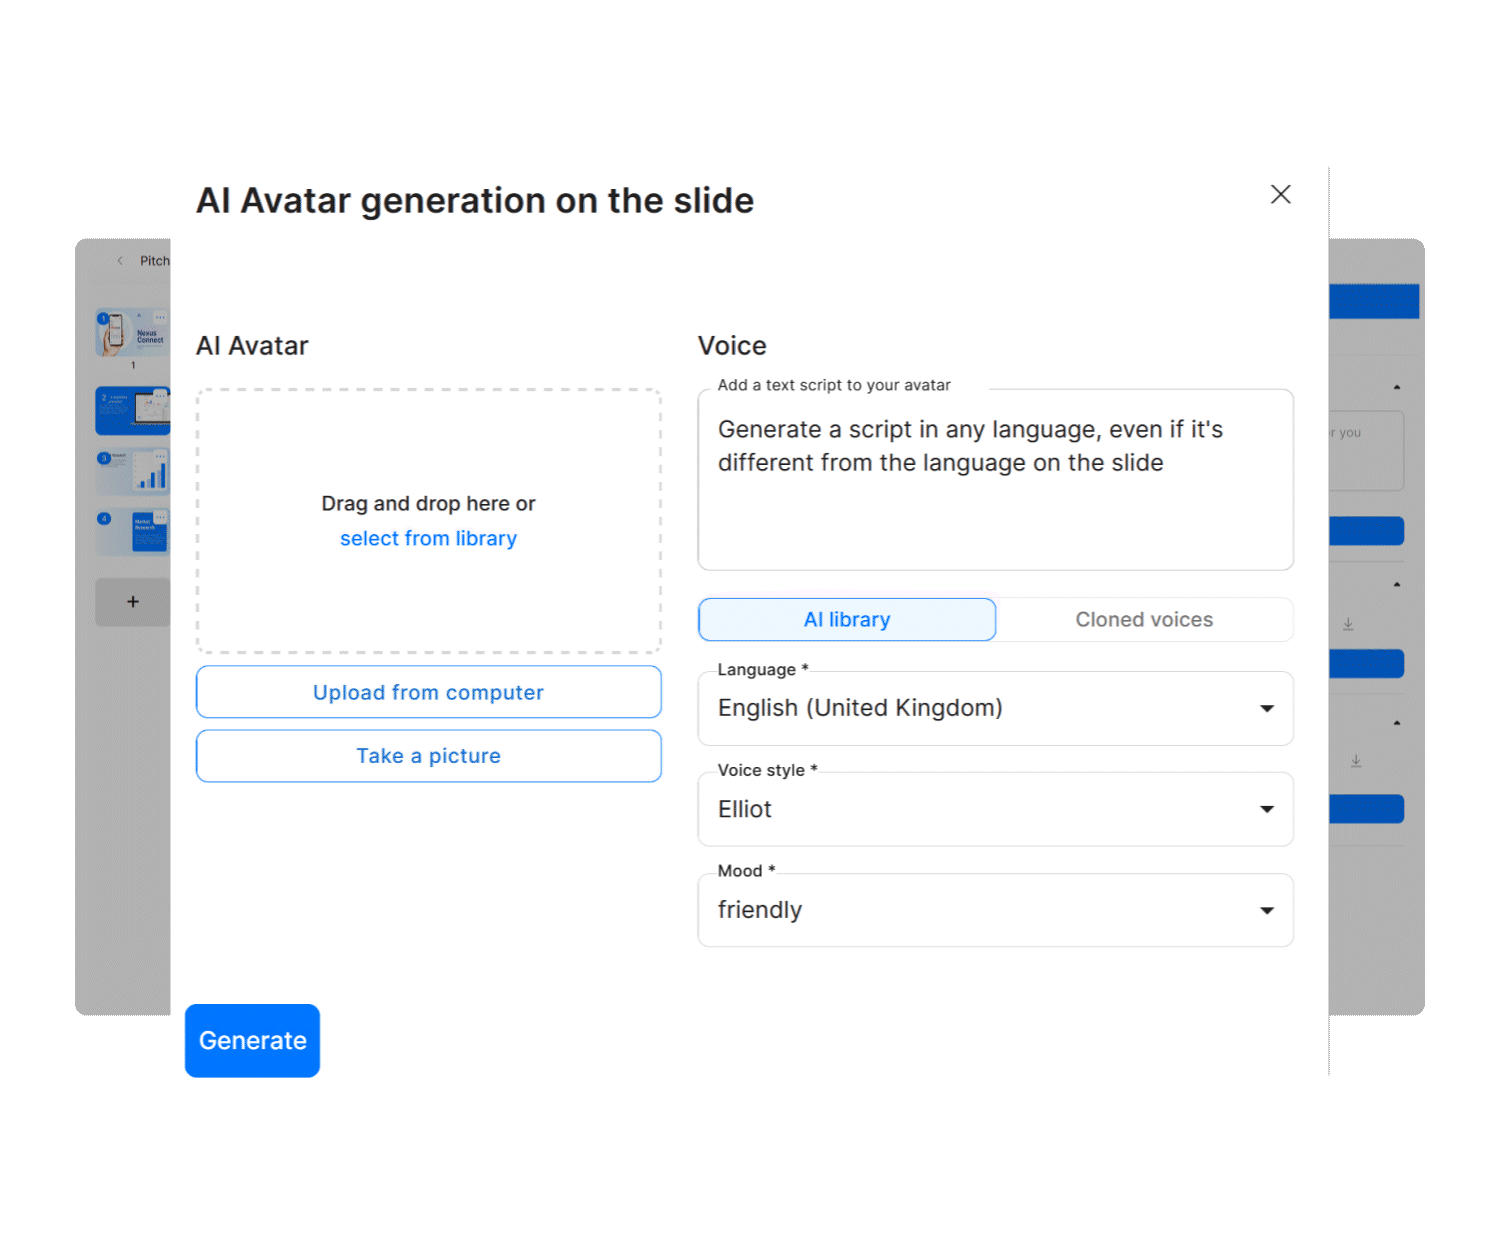Add a new slide with the plus icon
This screenshot has height=1255, width=1500.
133,601
